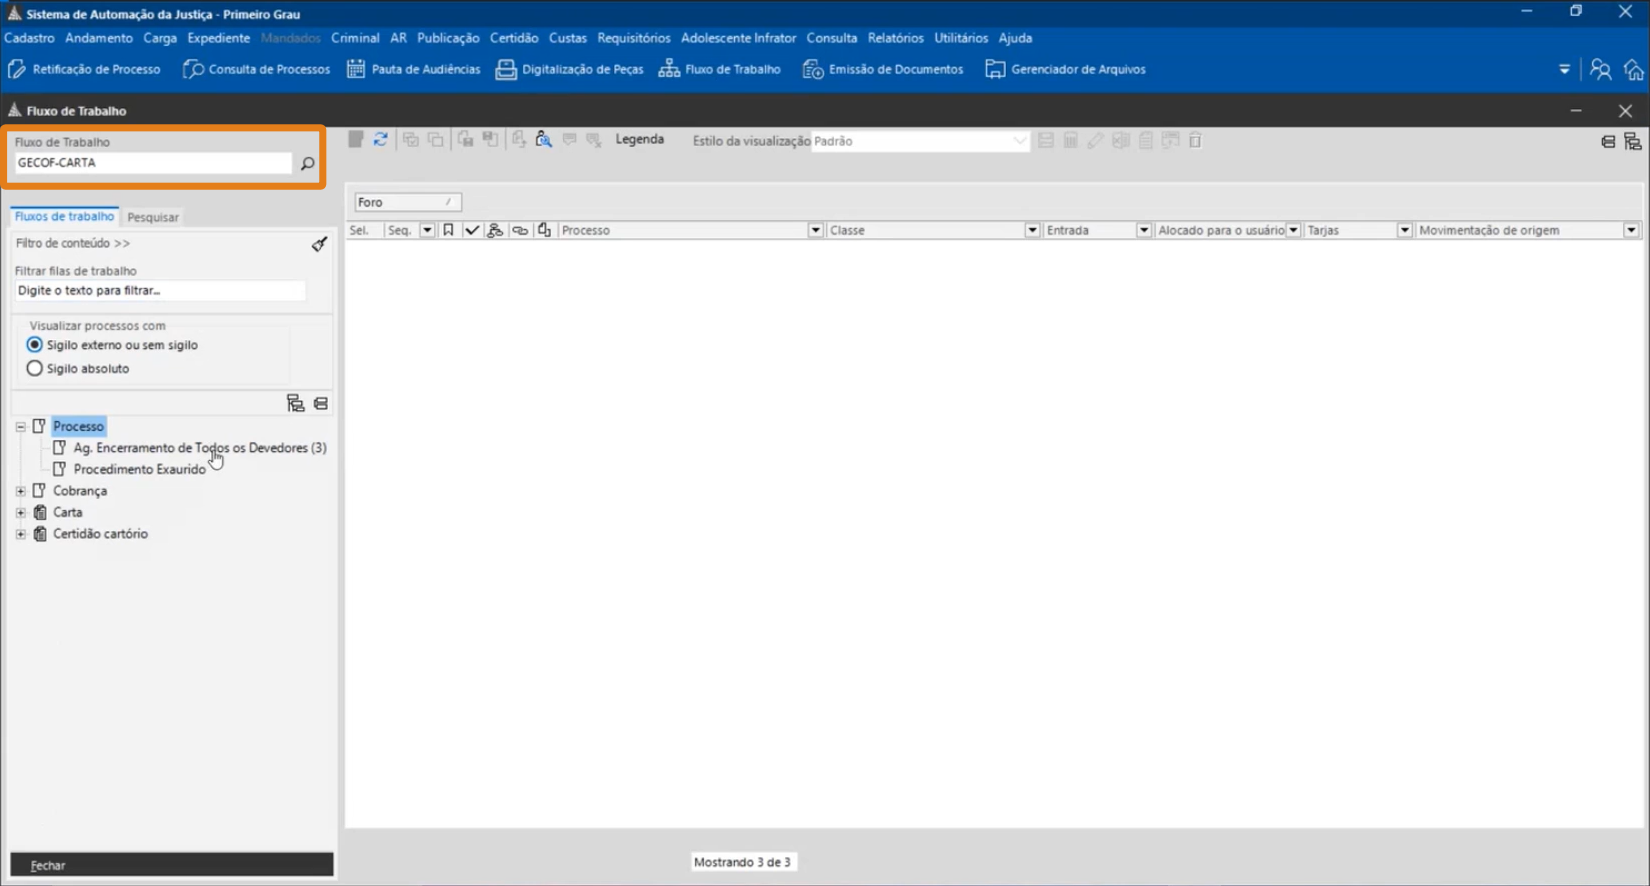1650x886 pixels.
Task: Select the Procedimento Exaurido queue
Action: click(139, 469)
